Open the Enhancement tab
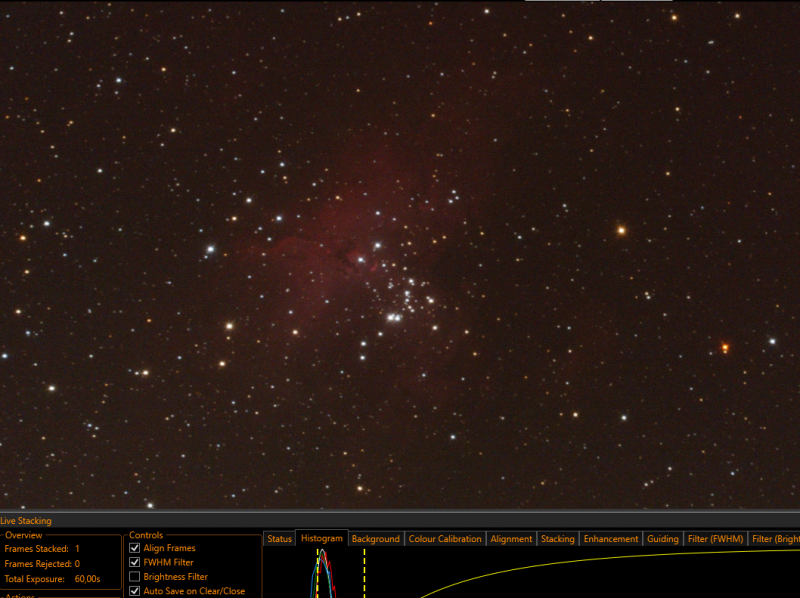The image size is (800, 598). tap(611, 539)
